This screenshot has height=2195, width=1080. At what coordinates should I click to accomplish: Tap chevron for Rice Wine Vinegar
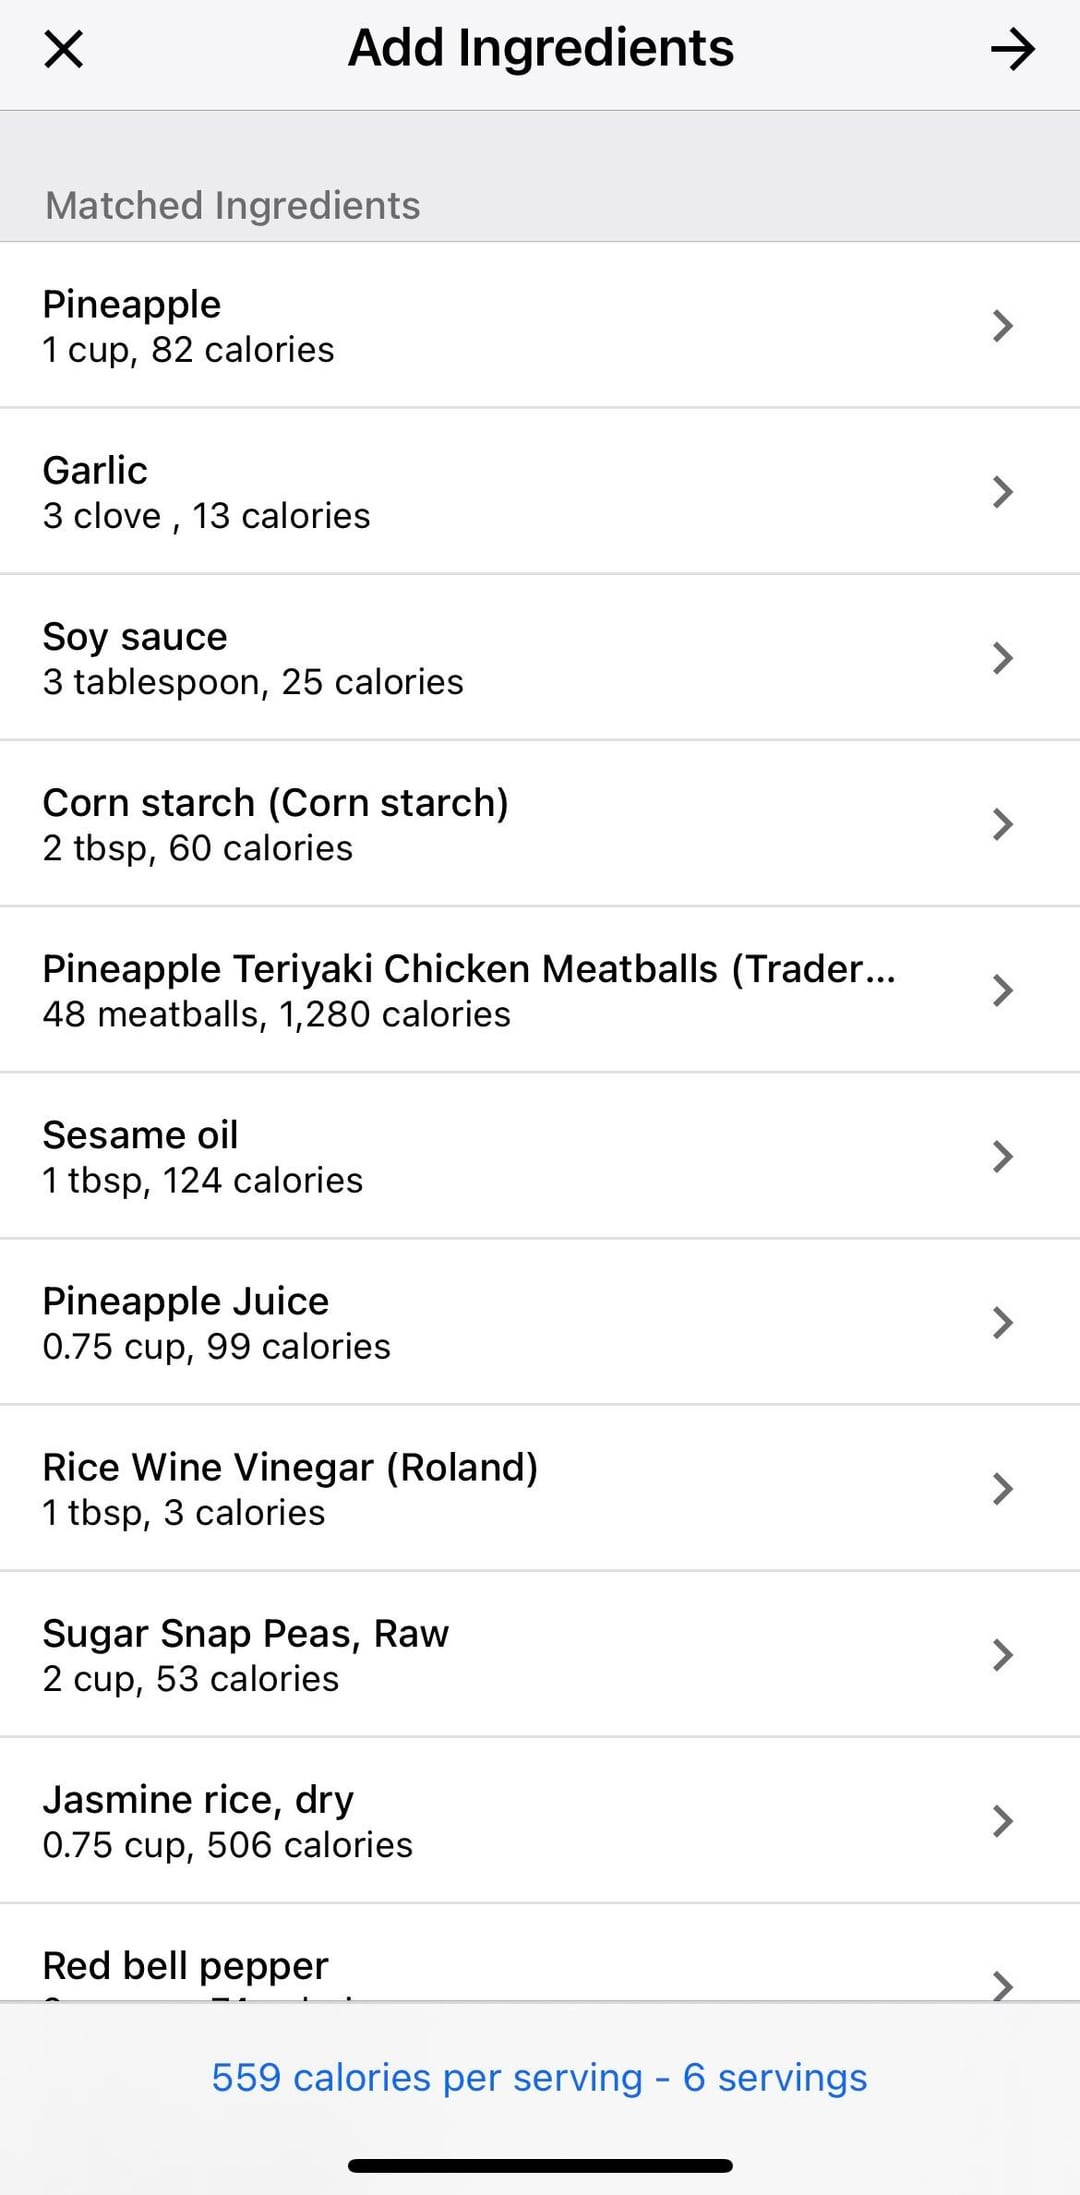click(1002, 1488)
